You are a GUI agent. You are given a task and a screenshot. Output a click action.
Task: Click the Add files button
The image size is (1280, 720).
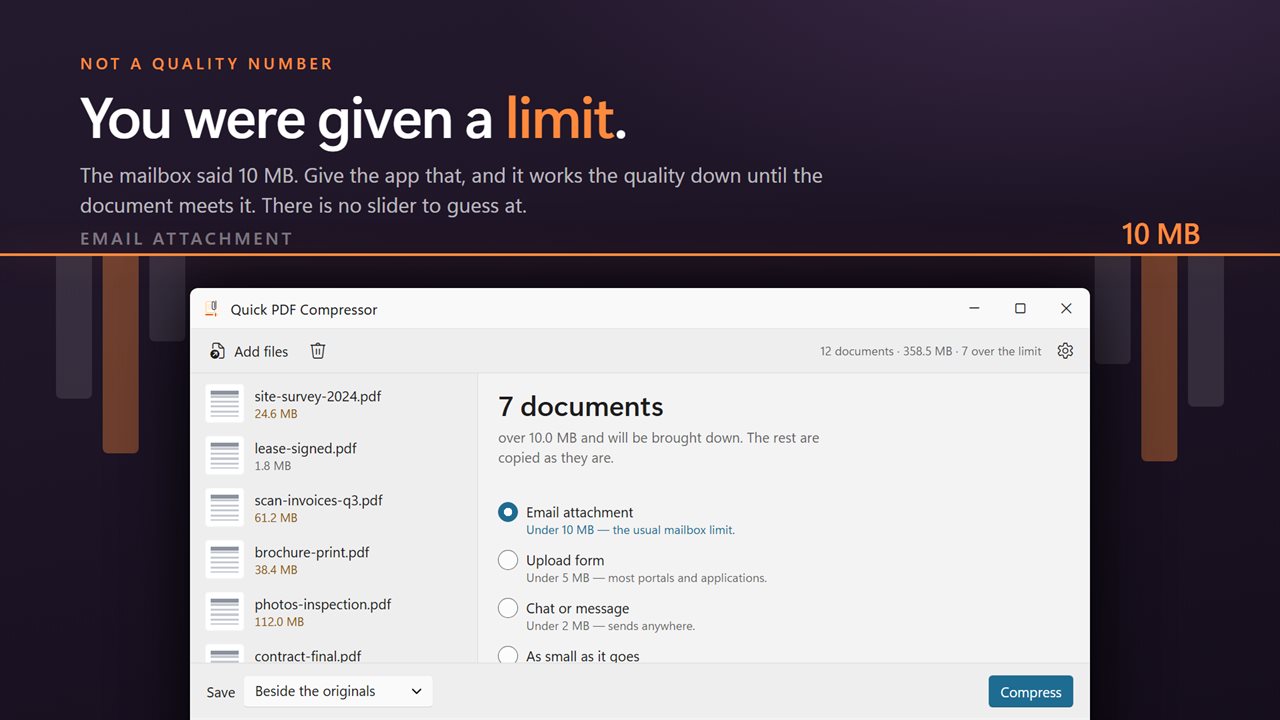coord(249,351)
